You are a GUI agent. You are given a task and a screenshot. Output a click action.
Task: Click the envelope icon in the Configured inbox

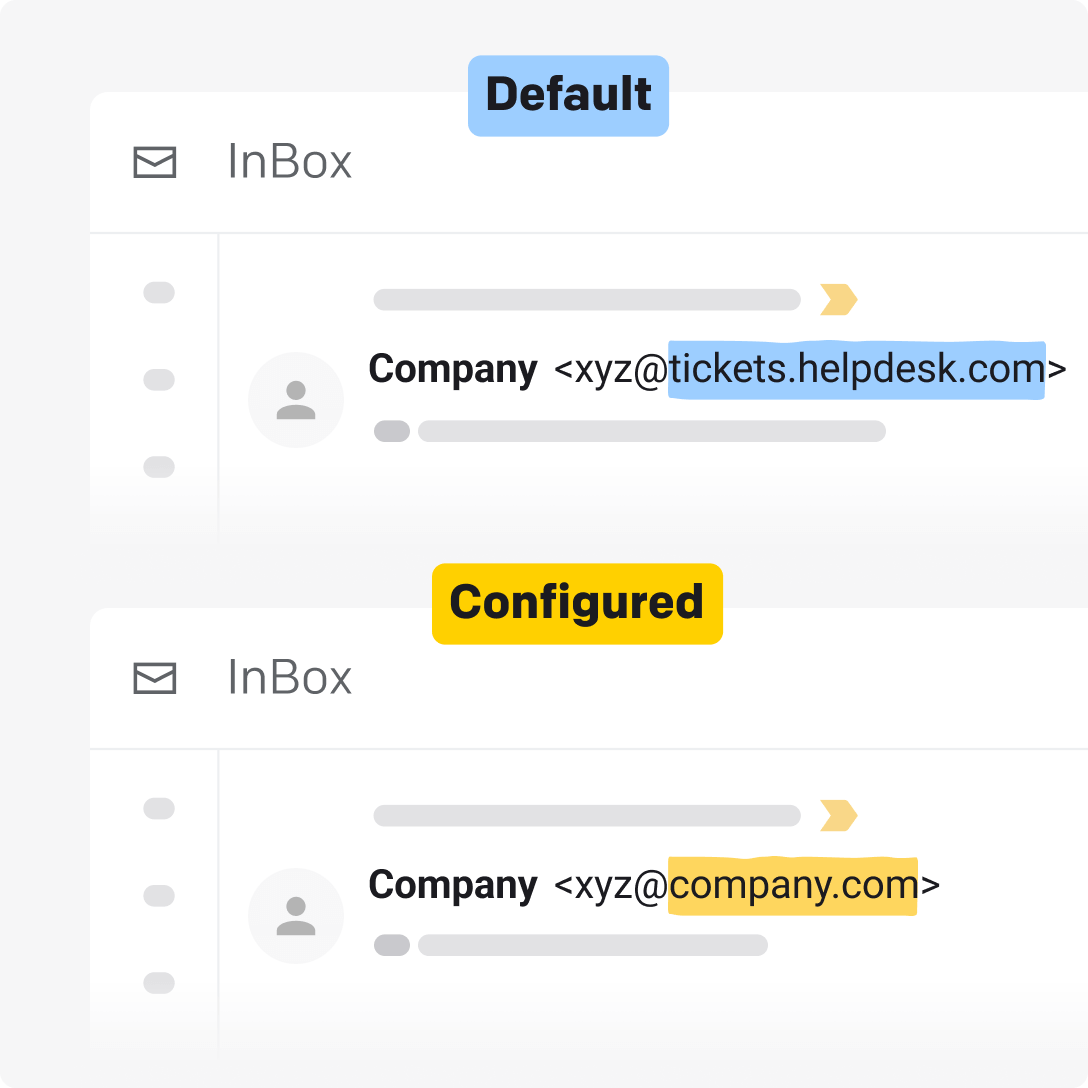(155, 678)
